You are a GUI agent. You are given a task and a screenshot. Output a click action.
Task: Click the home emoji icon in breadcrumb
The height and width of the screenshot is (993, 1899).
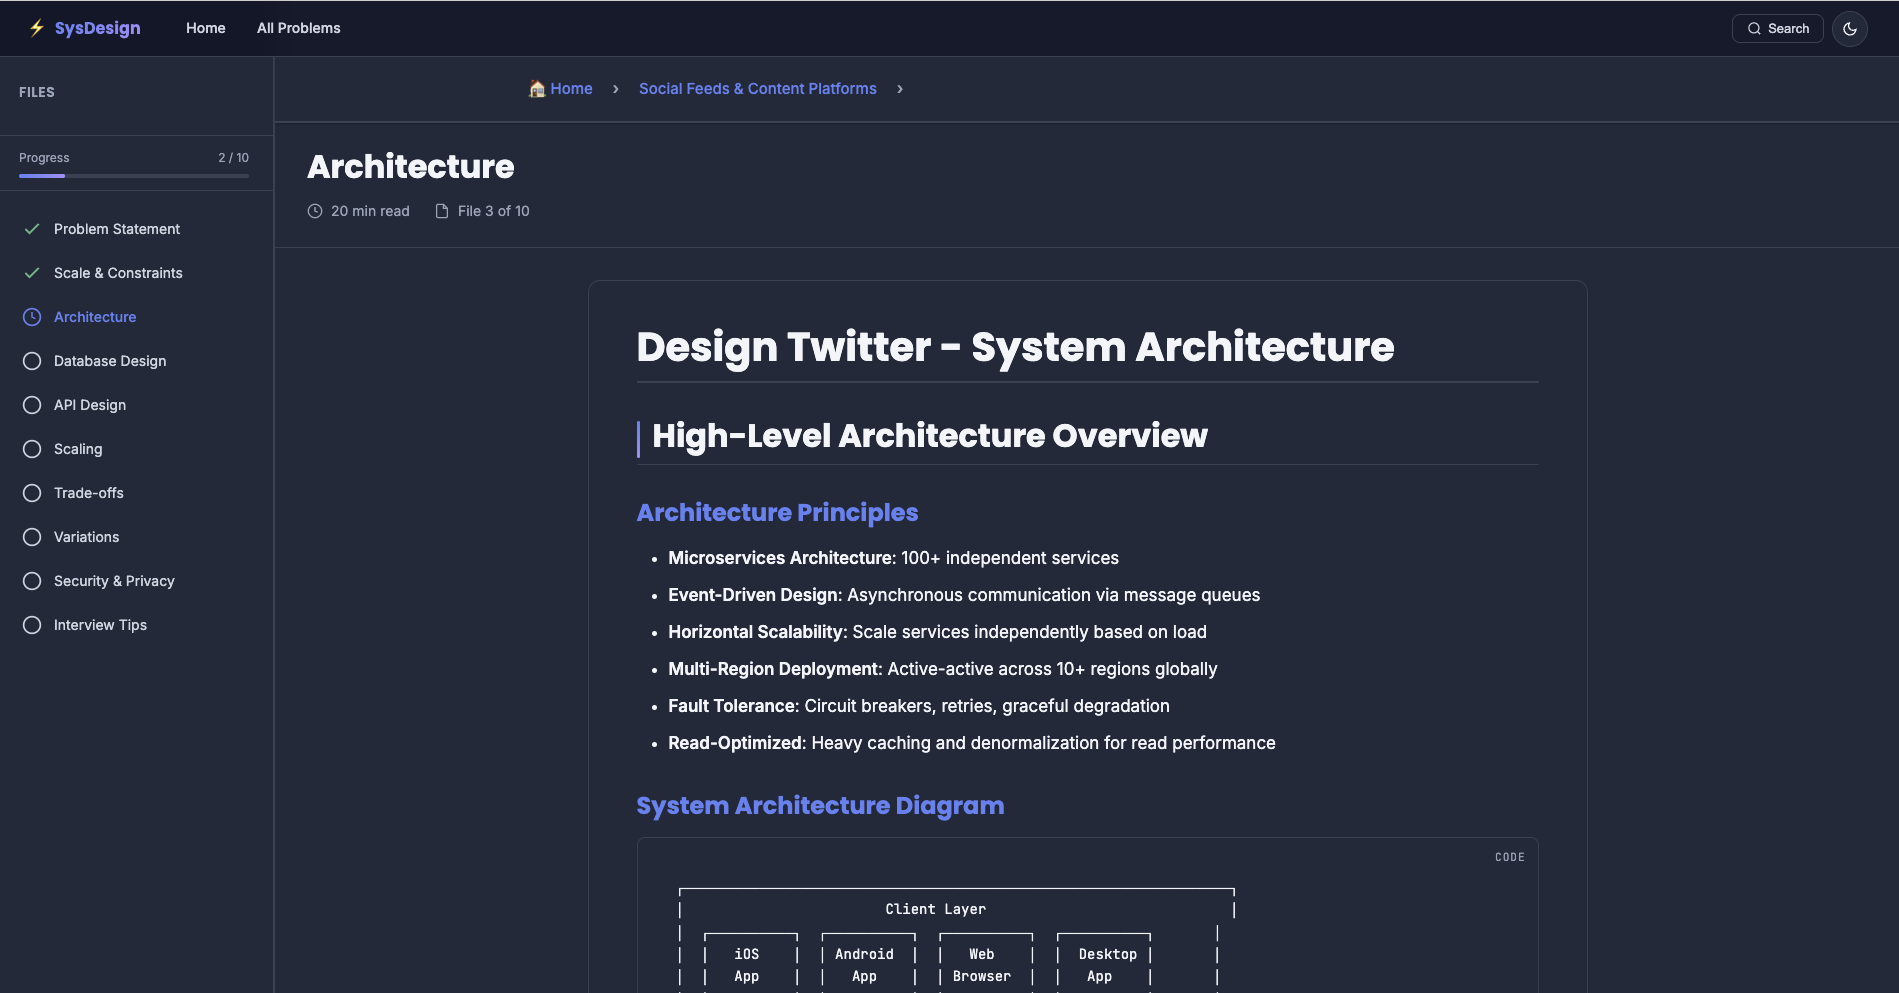(536, 88)
